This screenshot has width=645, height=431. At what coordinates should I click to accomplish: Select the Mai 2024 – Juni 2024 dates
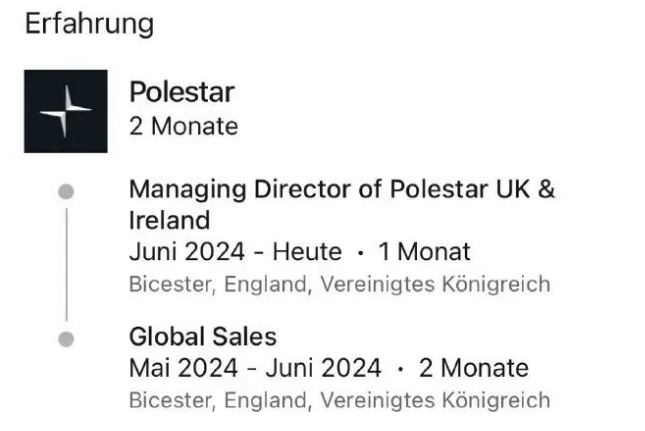point(255,368)
